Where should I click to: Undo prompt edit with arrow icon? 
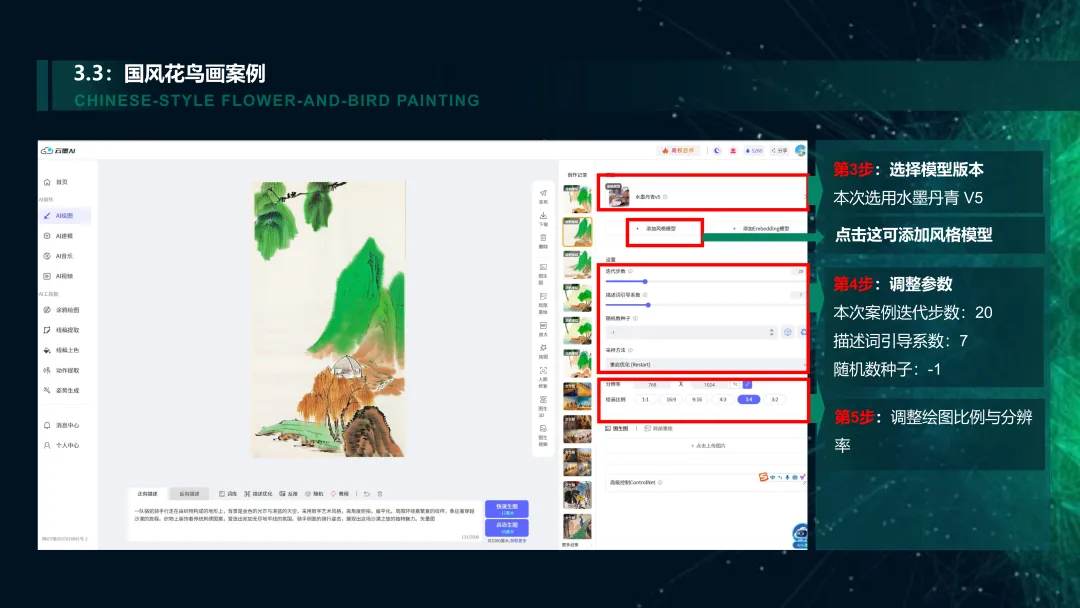(x=366, y=494)
